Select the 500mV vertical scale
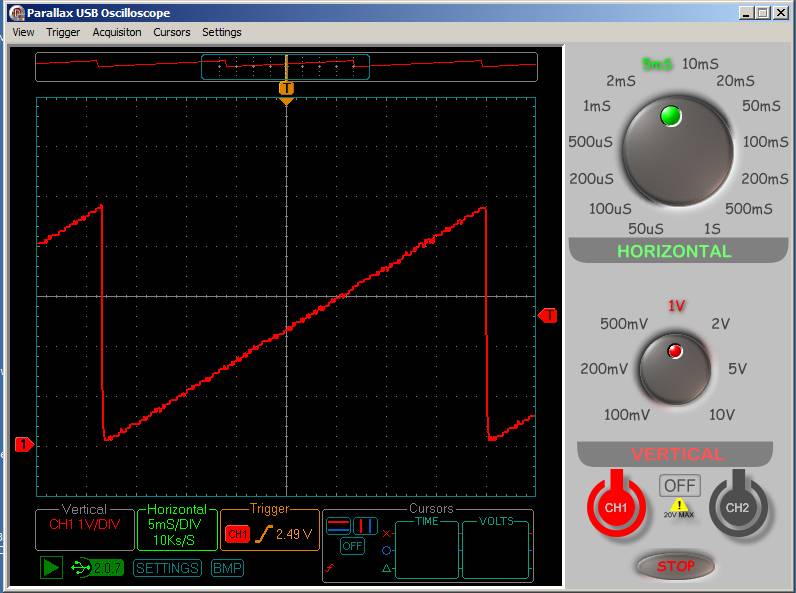This screenshot has height=593, width=796. point(624,324)
